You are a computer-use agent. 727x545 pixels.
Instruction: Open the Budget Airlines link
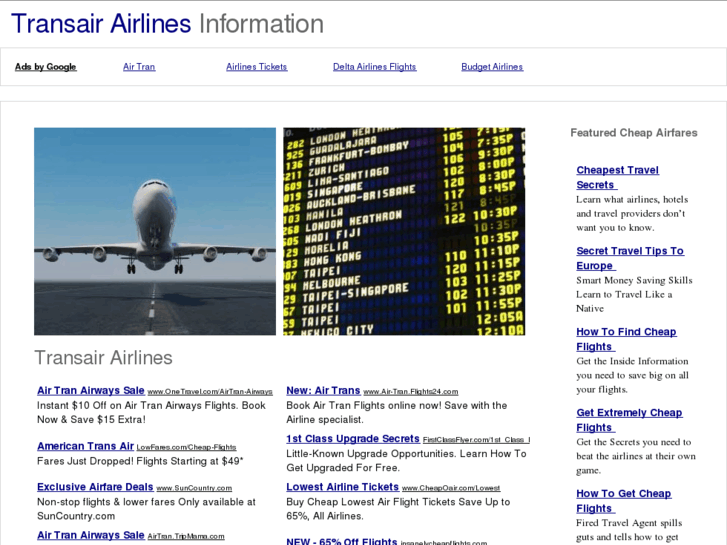[x=492, y=67]
